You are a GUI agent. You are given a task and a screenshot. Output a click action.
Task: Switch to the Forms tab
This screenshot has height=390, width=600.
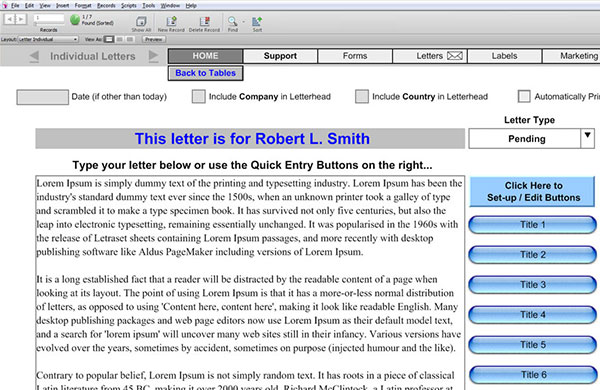point(355,56)
